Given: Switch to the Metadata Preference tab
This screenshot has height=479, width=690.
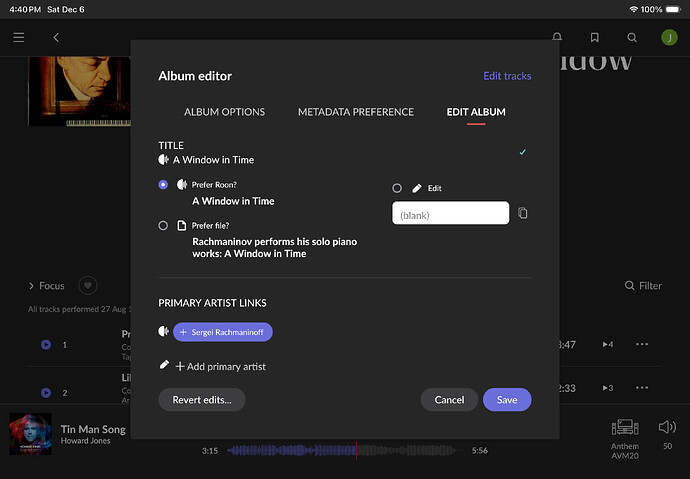Looking at the screenshot, I should (x=356, y=112).
